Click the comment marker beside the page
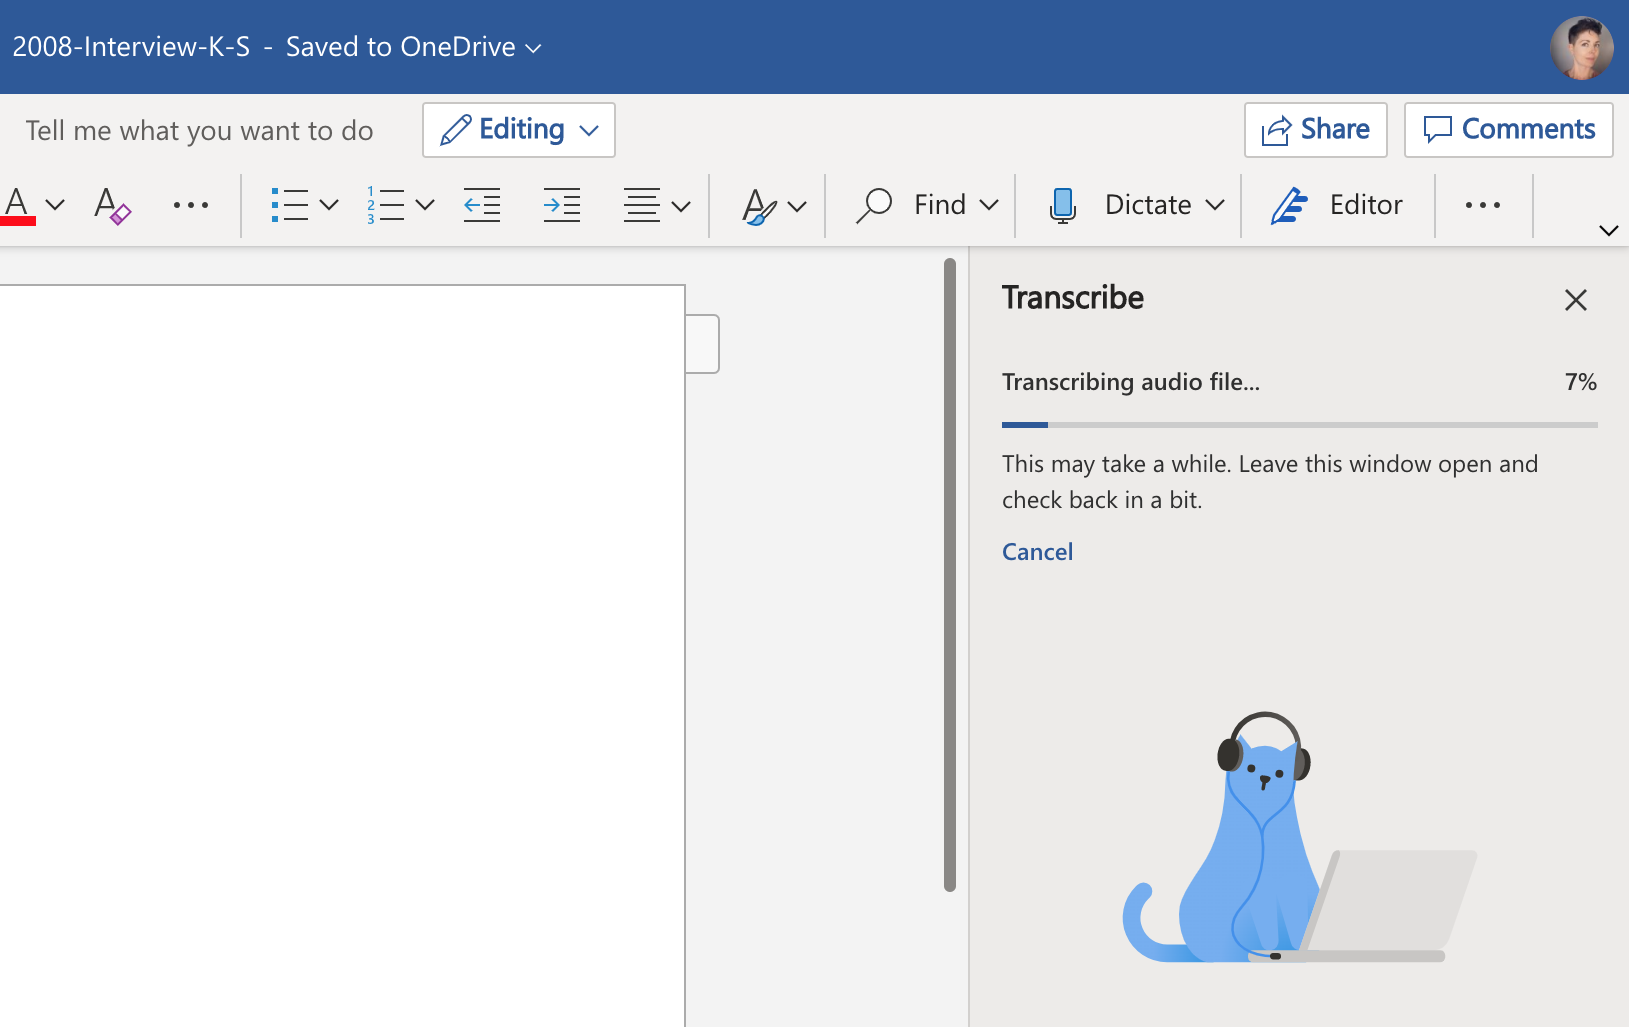1629x1027 pixels. pyautogui.click(x=703, y=344)
